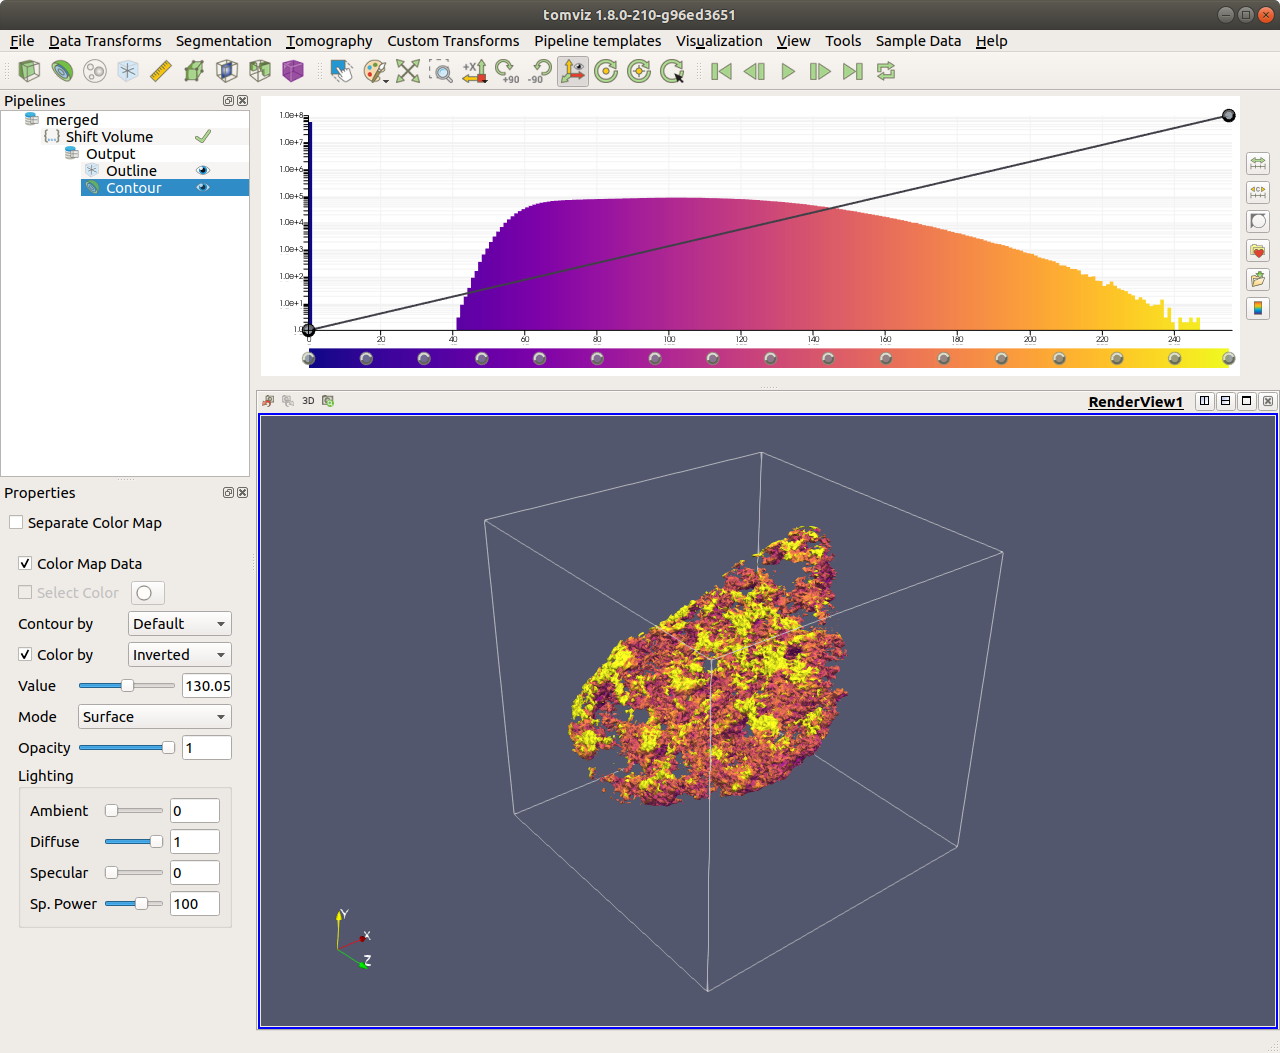Open the Sample Data menu
This screenshot has width=1280, height=1053.
[x=918, y=41]
